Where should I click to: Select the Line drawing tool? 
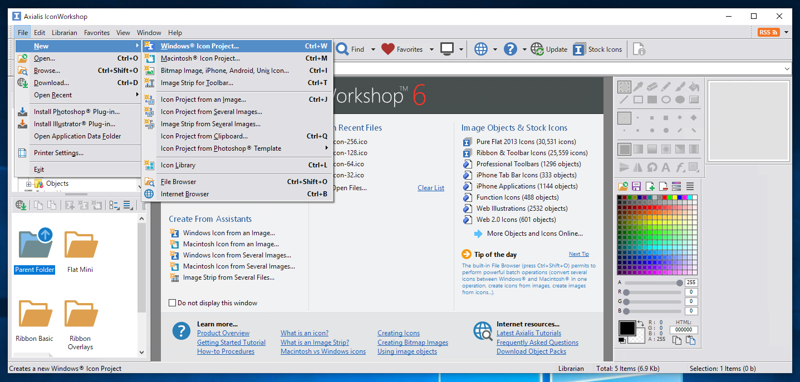(624, 100)
